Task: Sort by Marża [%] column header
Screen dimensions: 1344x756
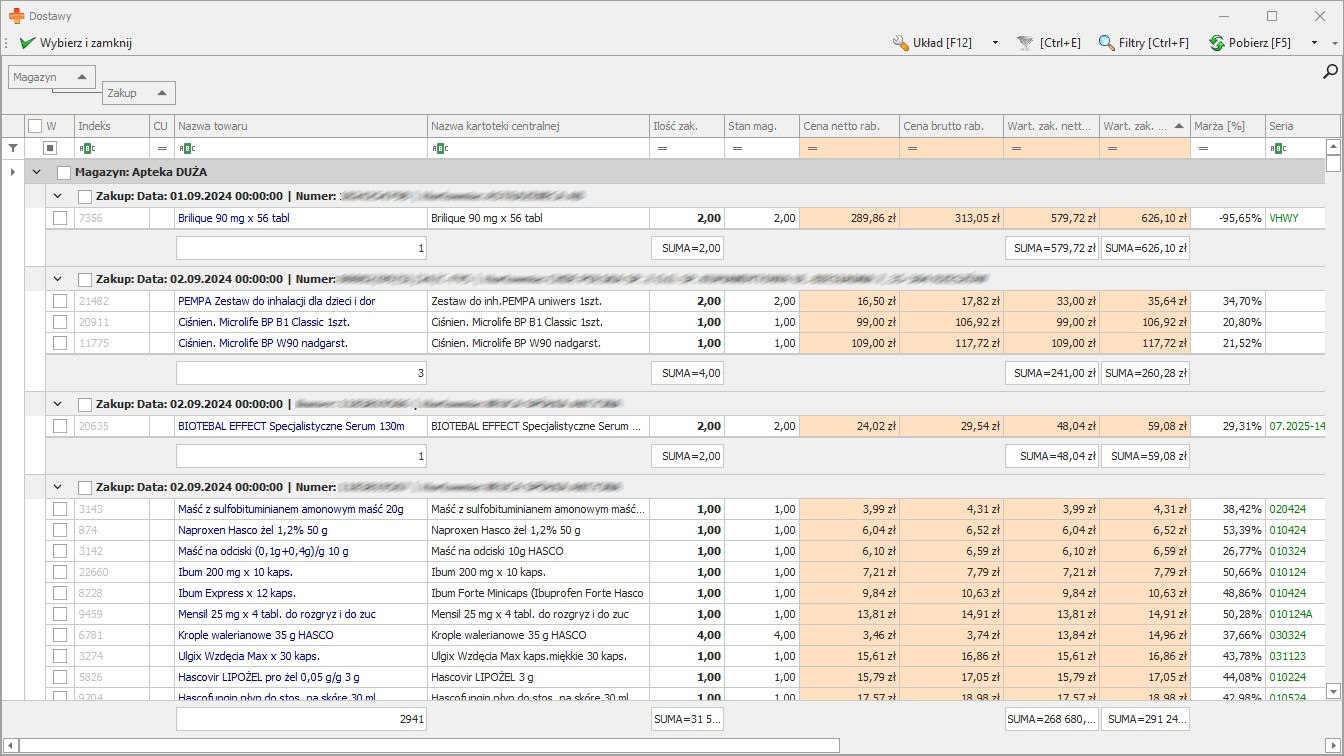Action: (1226, 126)
